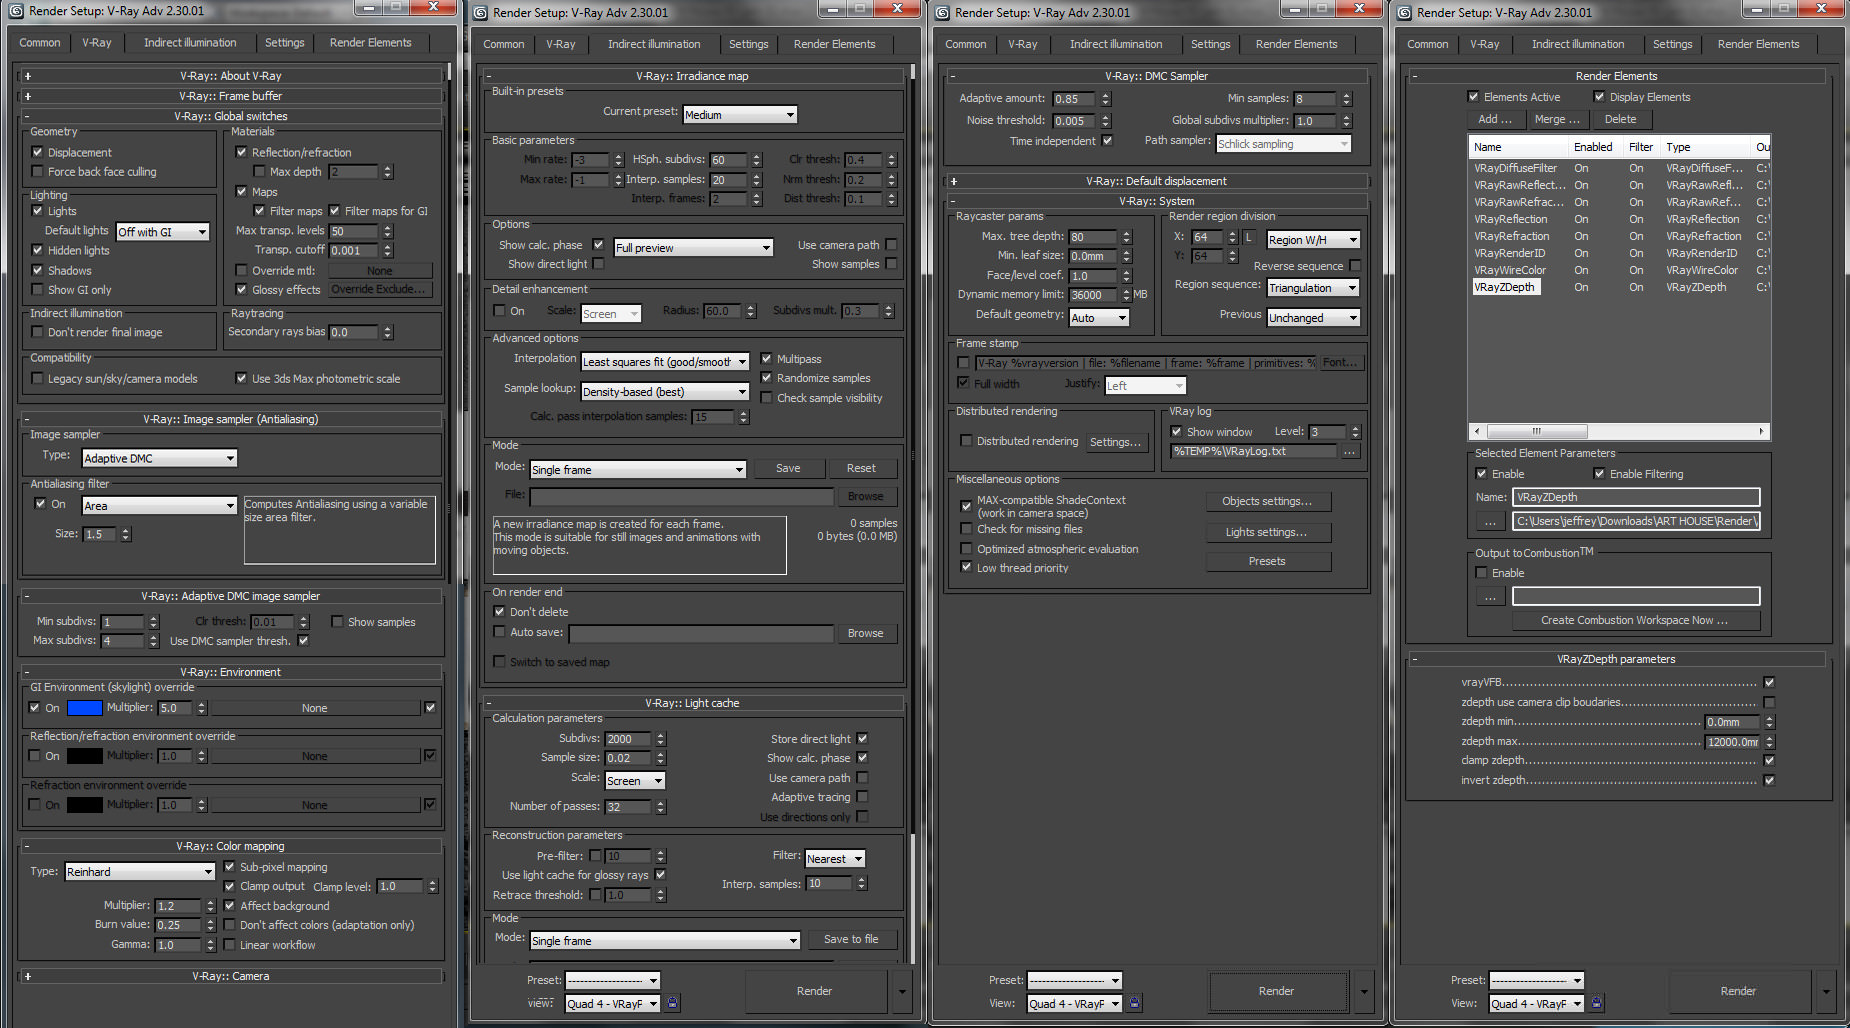The width and height of the screenshot is (1850, 1028).
Task: Toggle Low thread priority checkbox
Action: 966,567
